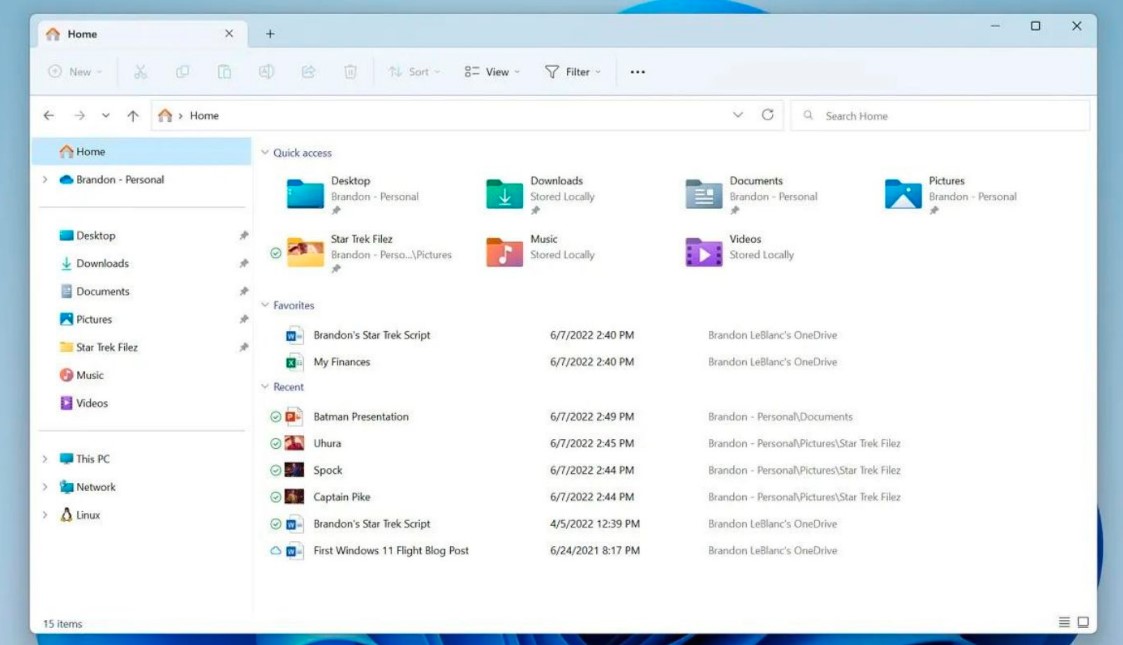The width and height of the screenshot is (1123, 645).
Task: Select the Spock recent file
Action: [x=587, y=470]
